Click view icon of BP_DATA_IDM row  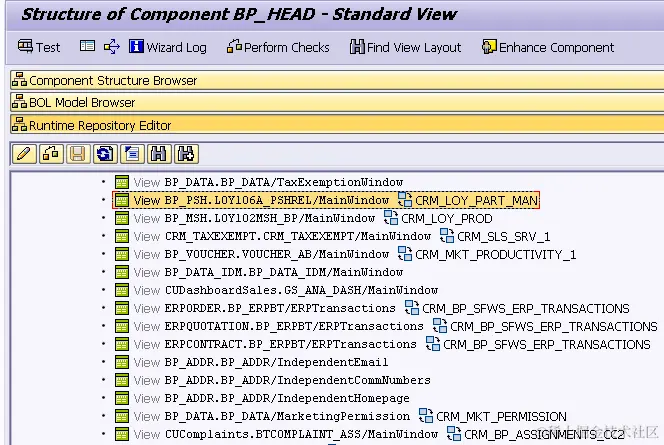click(x=122, y=272)
